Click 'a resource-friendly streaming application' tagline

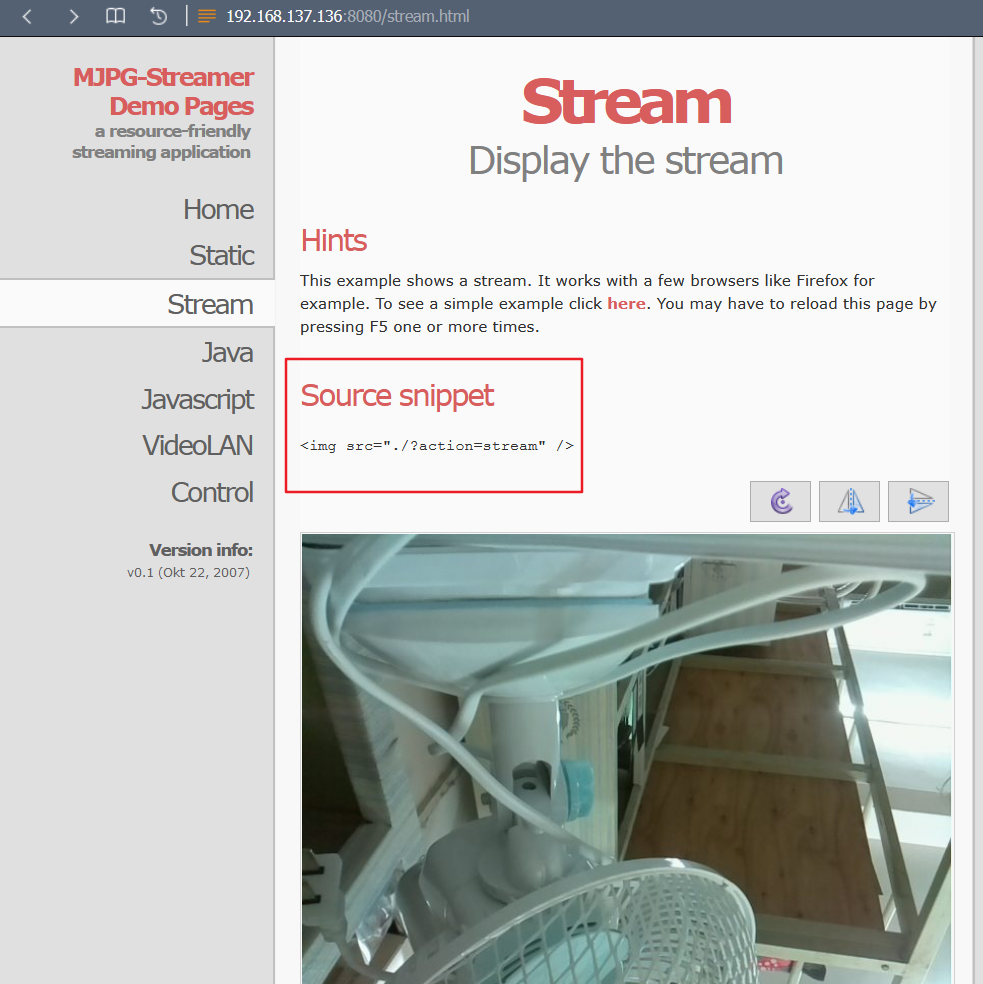click(161, 142)
